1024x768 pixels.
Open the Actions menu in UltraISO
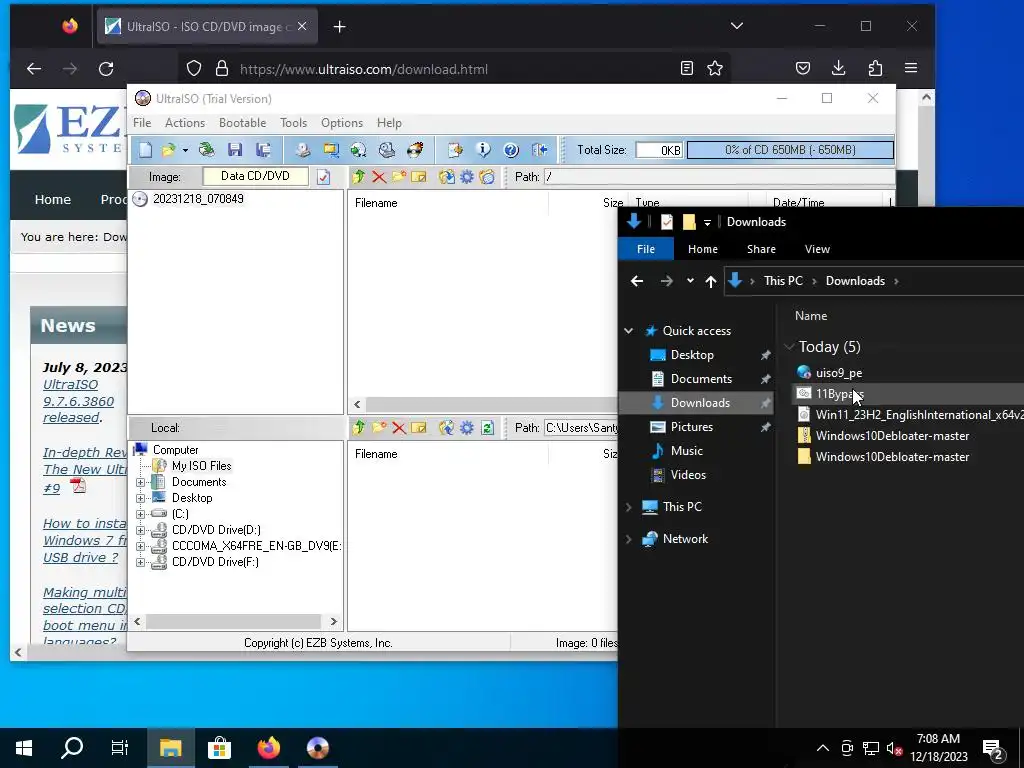coord(185,123)
